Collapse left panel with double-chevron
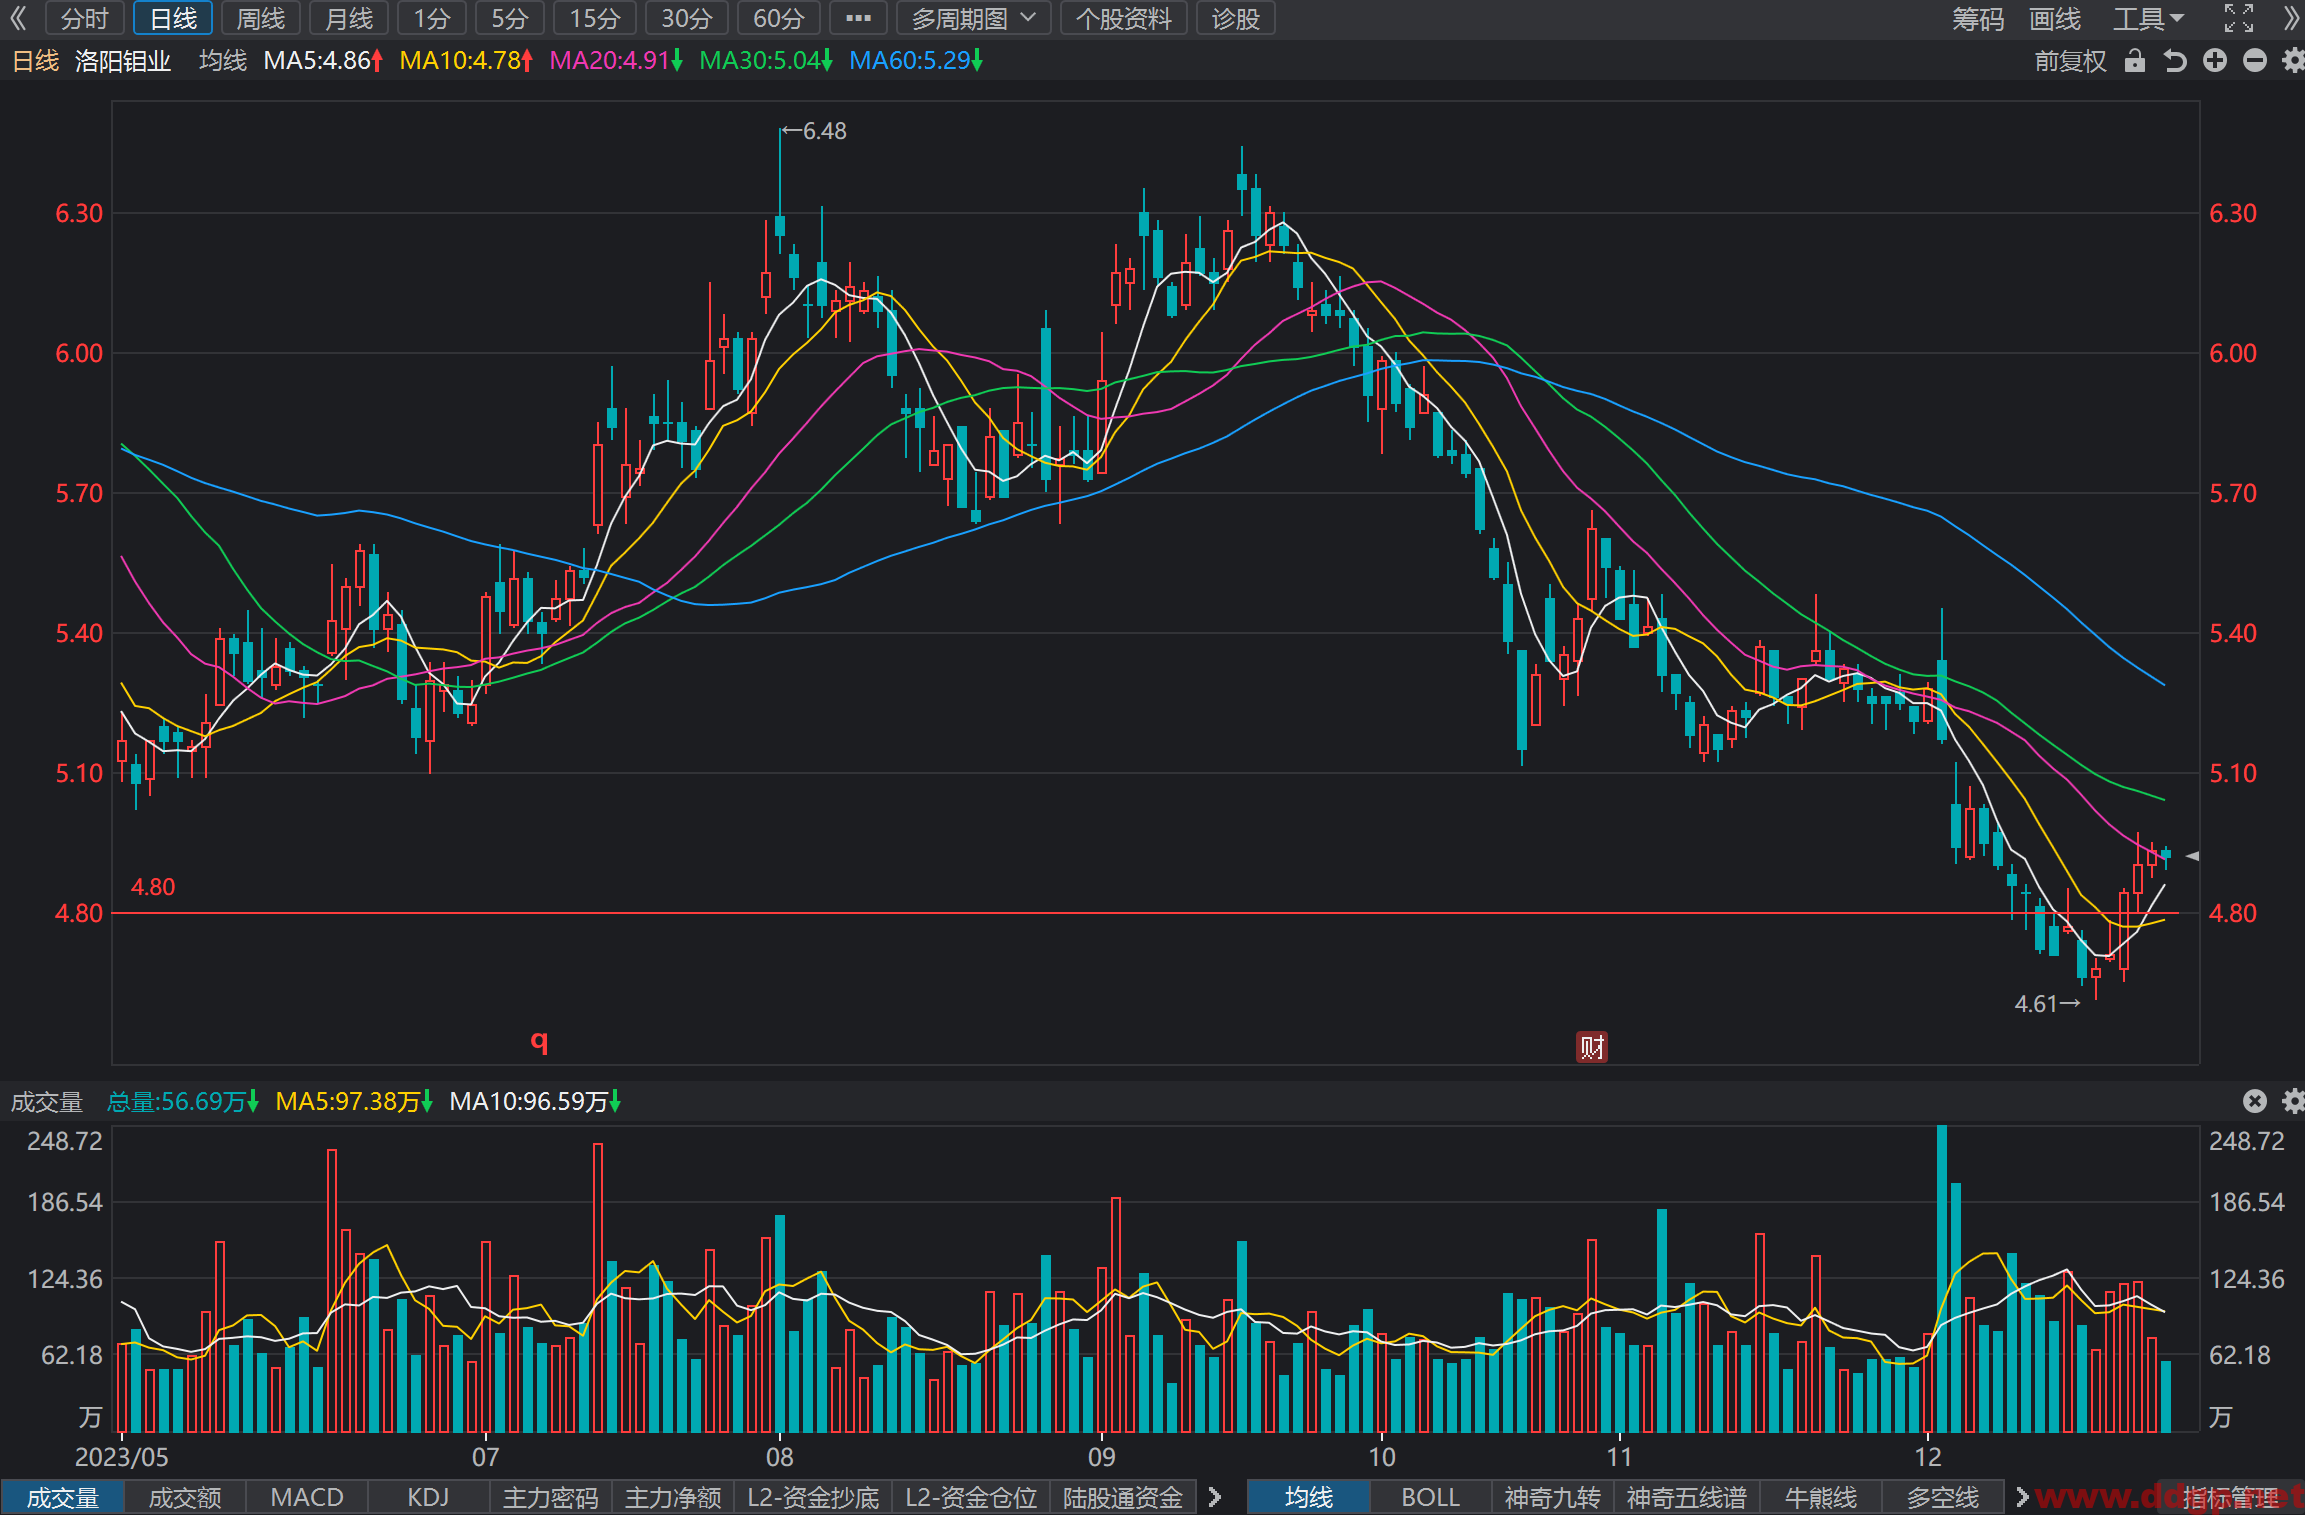 18,18
